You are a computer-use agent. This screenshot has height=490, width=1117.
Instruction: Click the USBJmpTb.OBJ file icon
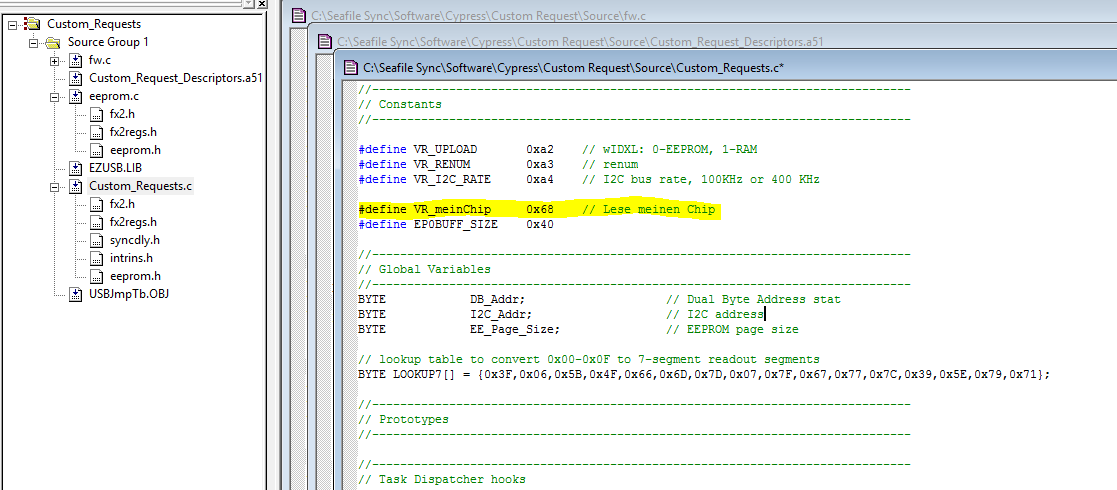(x=76, y=295)
